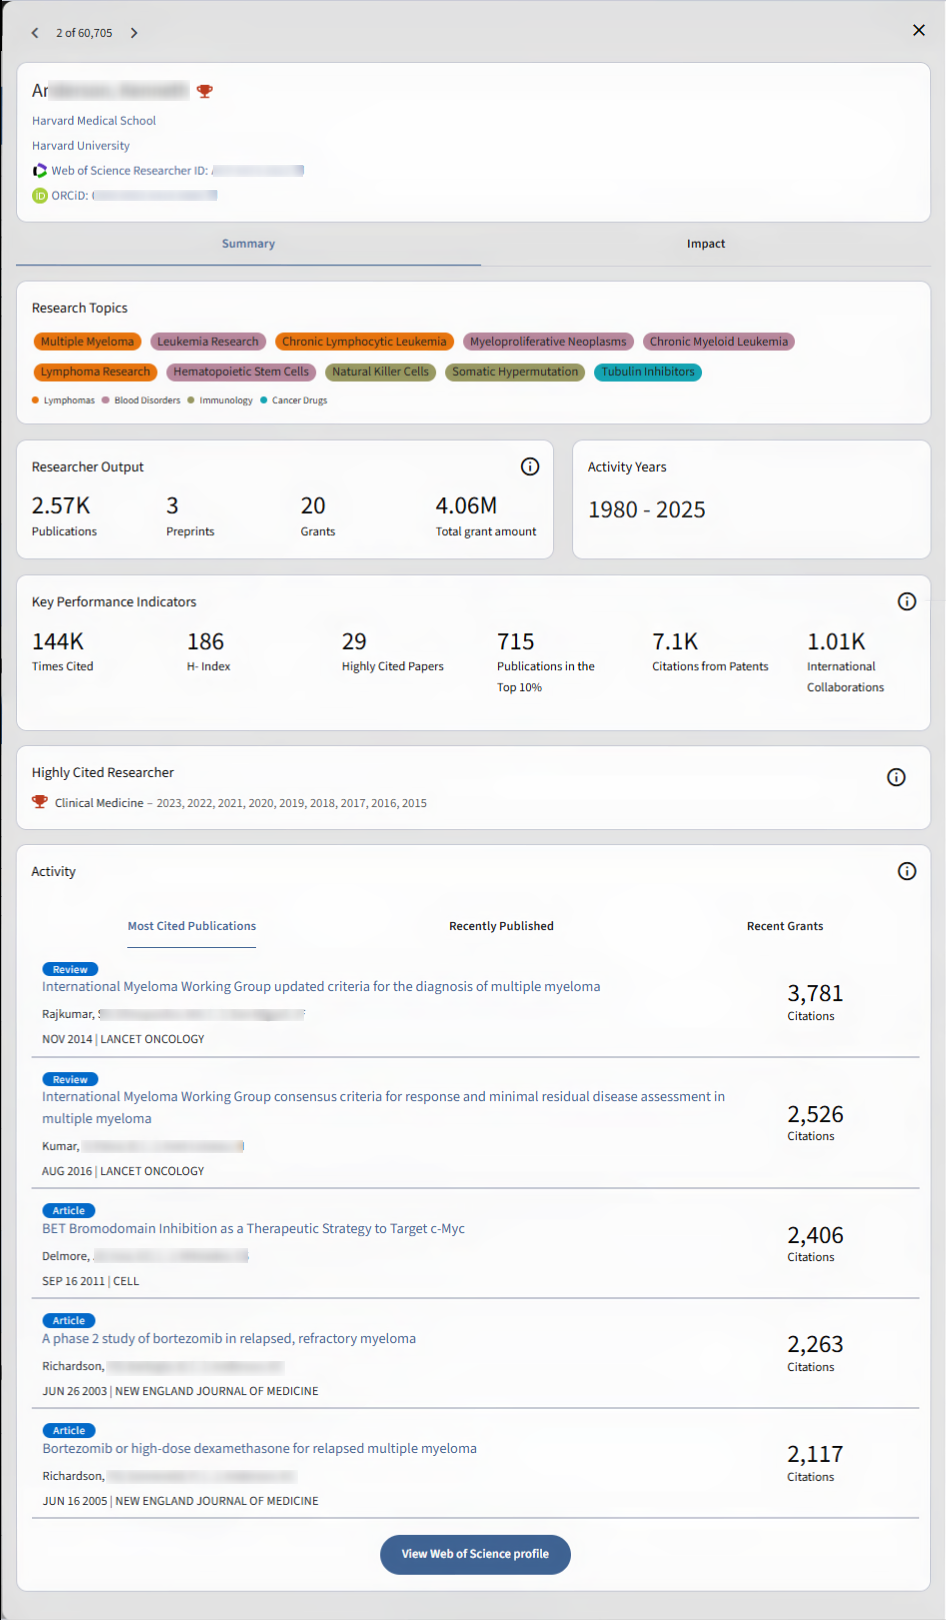The width and height of the screenshot is (946, 1620).
Task: Go to previous researcher with left chevron
Action: coord(35,33)
